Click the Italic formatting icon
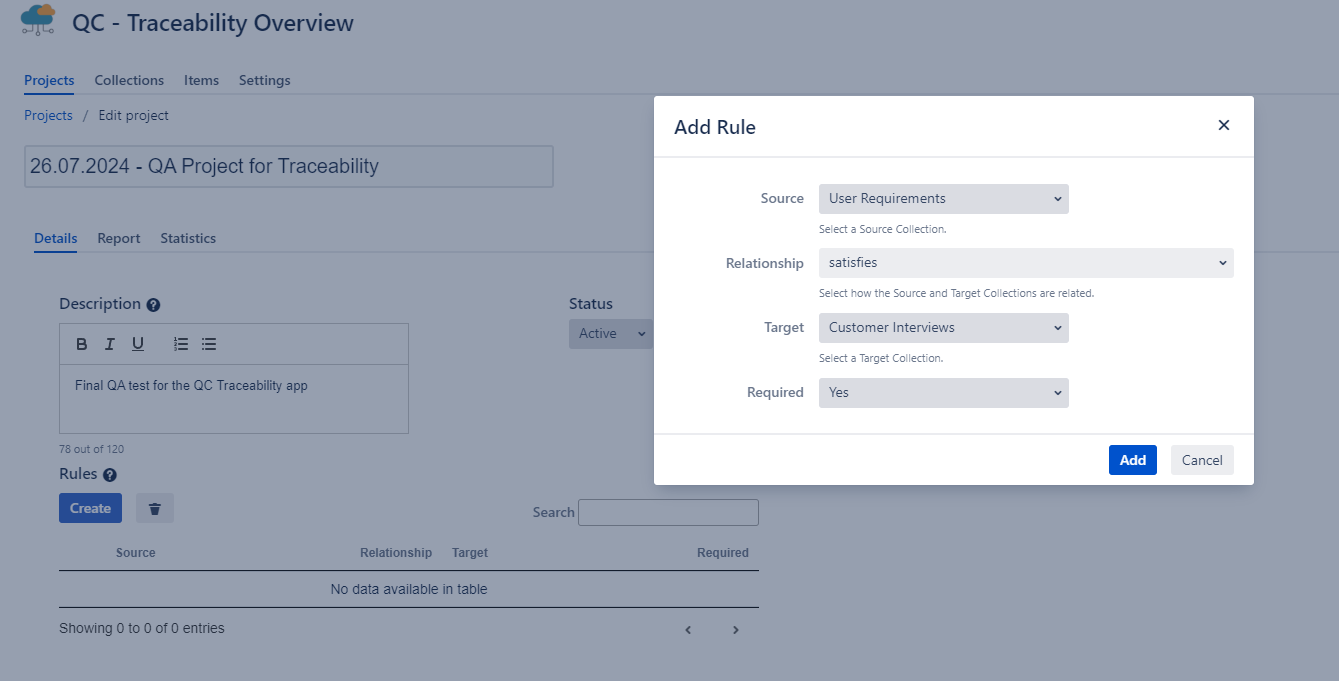Screen dimensions: 1339x681 (x=110, y=344)
